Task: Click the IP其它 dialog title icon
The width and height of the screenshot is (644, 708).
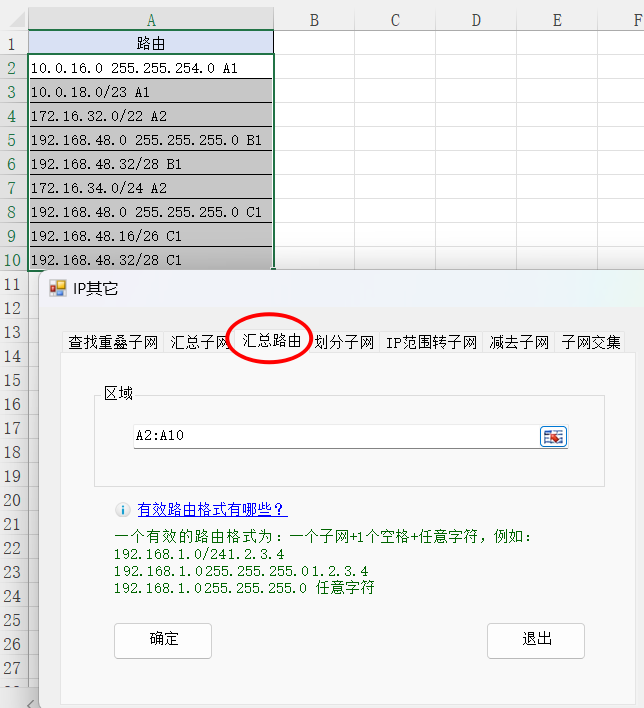Action: (58, 288)
